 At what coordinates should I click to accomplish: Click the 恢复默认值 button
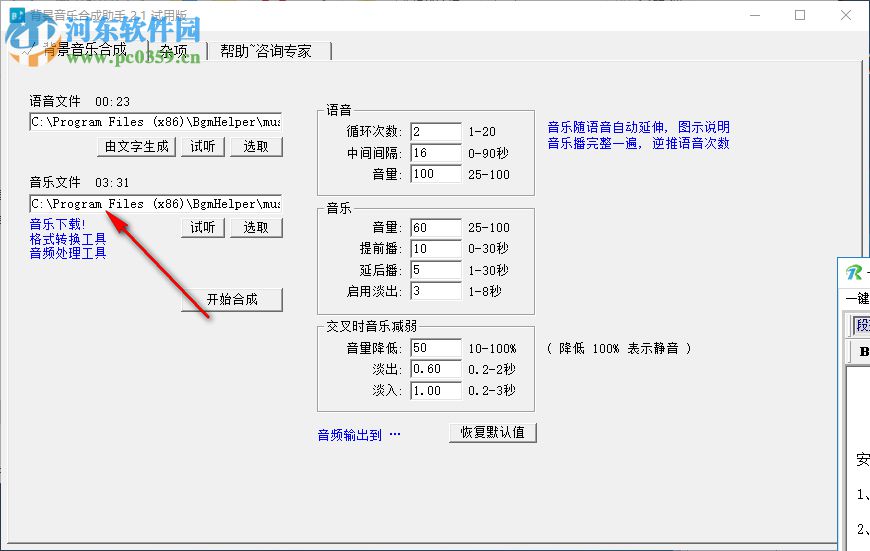(493, 432)
